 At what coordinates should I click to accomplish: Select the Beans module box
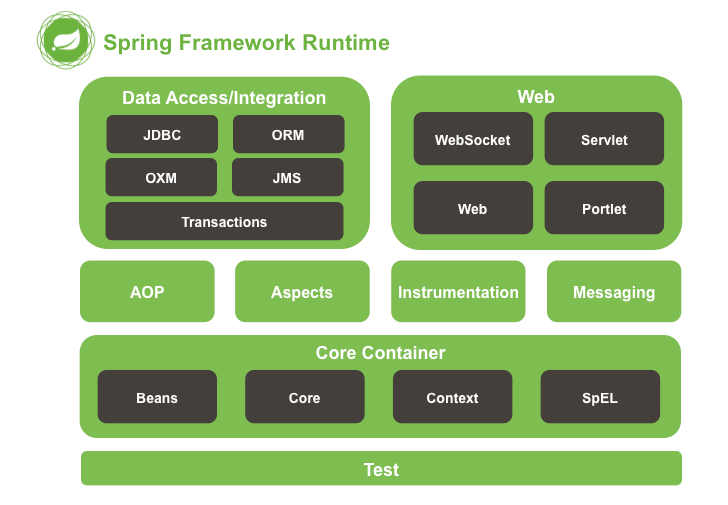(x=157, y=397)
